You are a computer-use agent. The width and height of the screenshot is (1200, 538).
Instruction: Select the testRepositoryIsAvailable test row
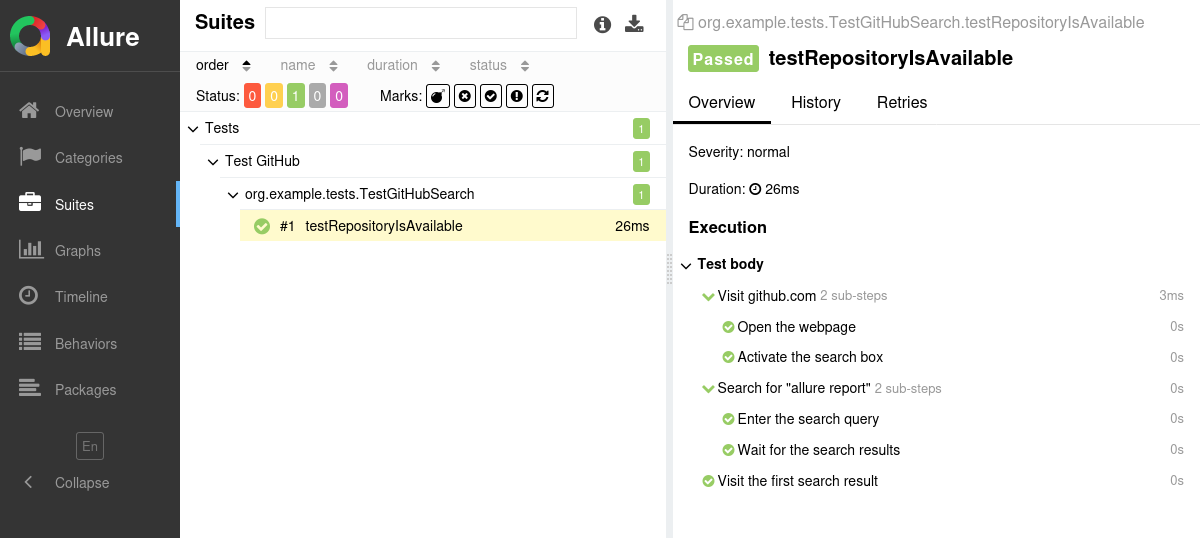pyautogui.click(x=452, y=226)
